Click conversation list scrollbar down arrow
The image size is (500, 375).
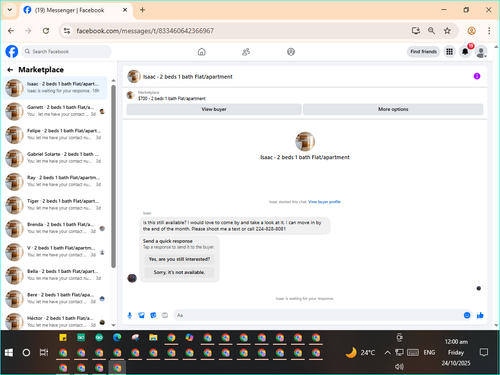pos(113,325)
